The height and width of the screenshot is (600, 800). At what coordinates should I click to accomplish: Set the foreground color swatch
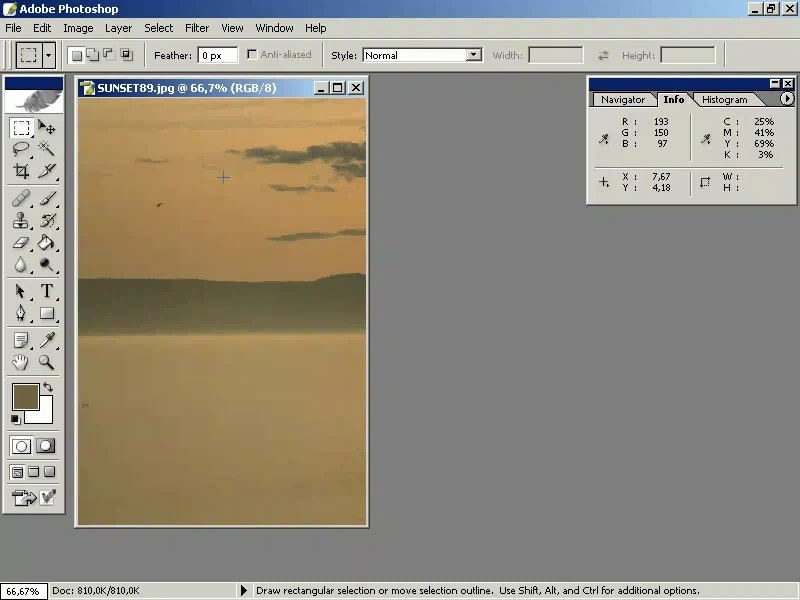(26, 397)
